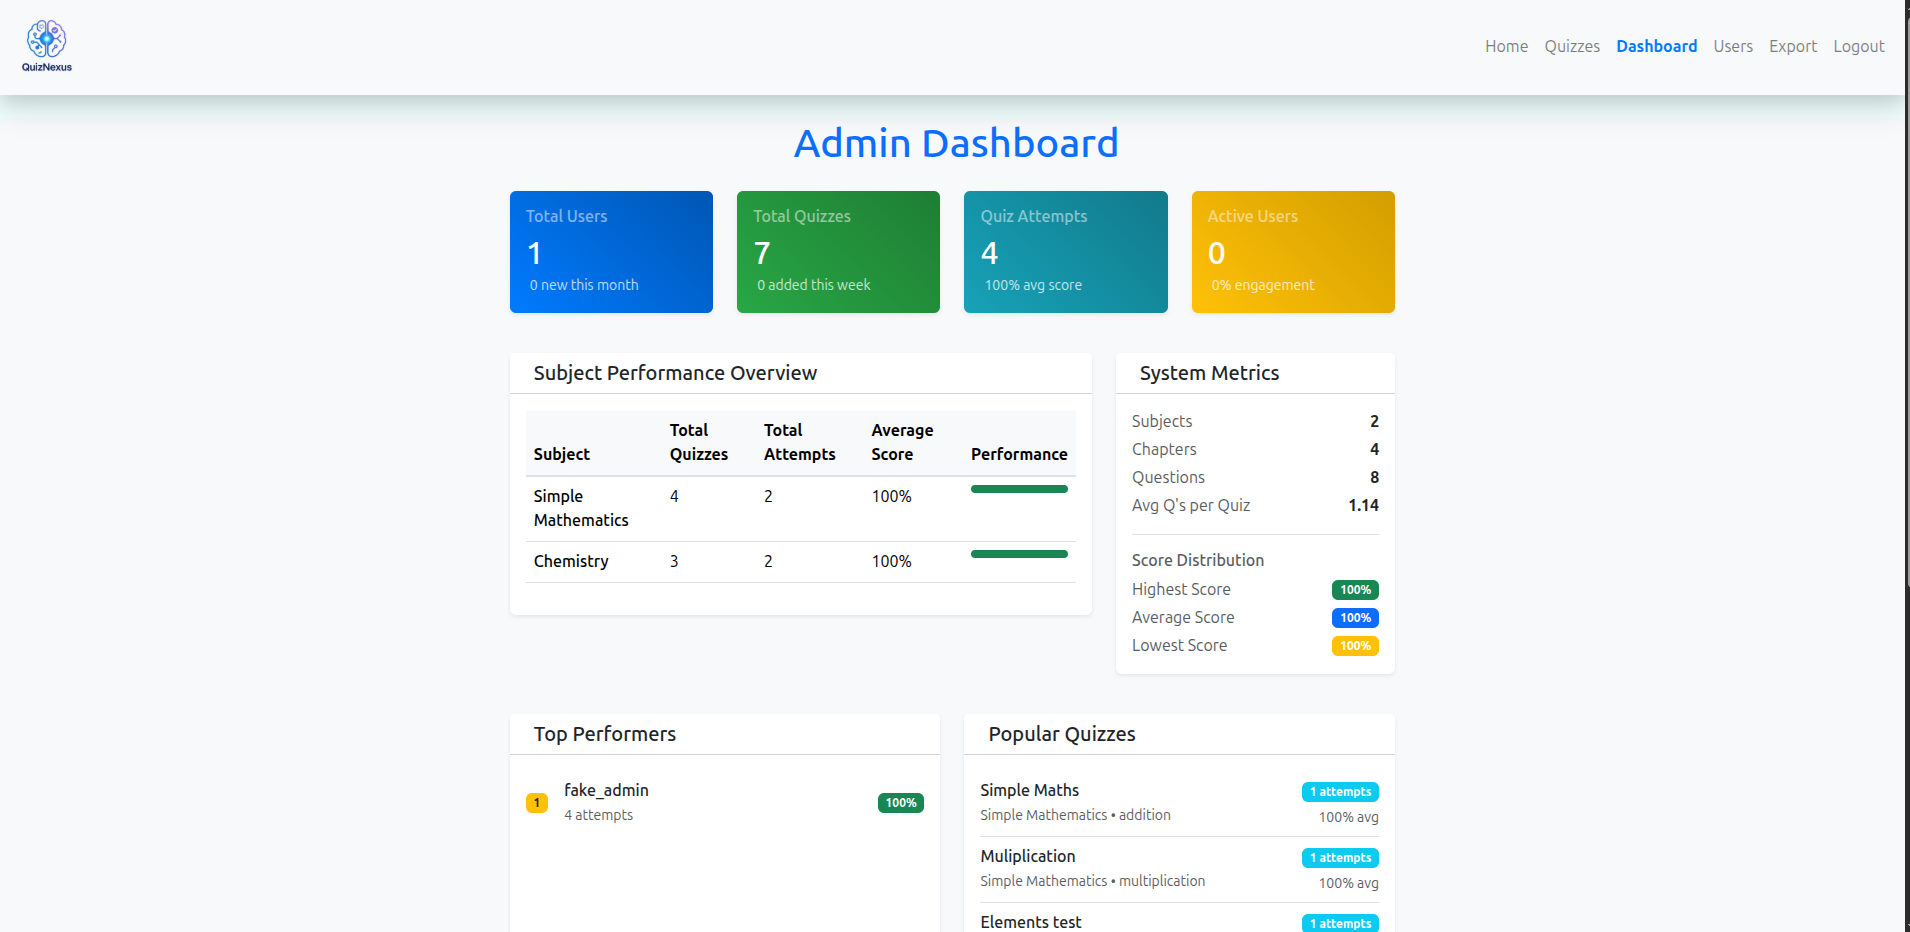Click '0 new this month' text
The image size is (1910, 932).
[584, 285]
